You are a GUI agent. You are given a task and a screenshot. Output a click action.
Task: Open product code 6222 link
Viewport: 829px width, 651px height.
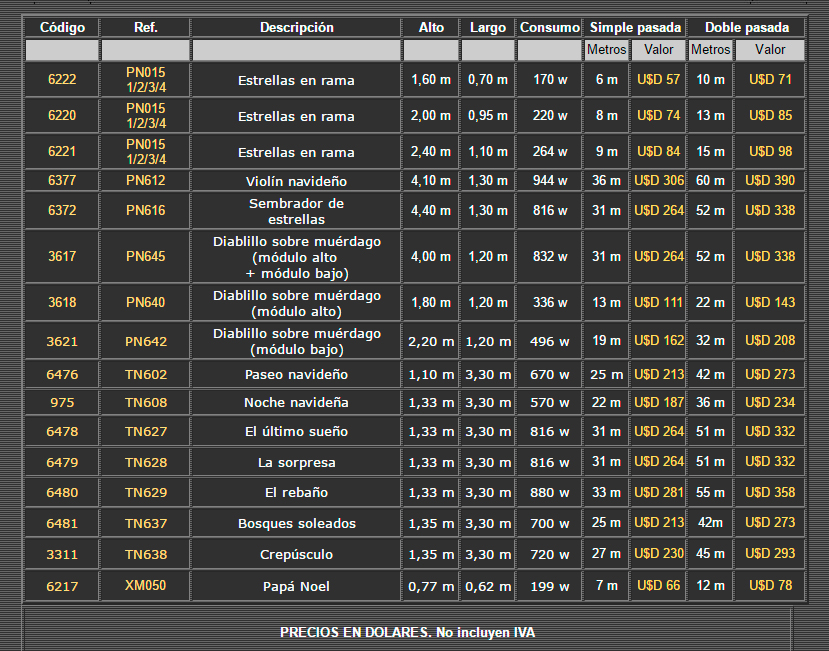pos(62,80)
